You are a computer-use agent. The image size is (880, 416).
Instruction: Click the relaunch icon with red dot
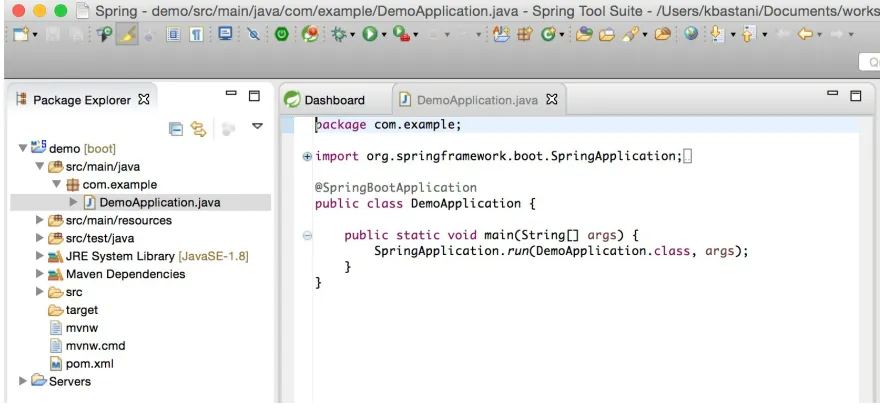tap(310, 35)
